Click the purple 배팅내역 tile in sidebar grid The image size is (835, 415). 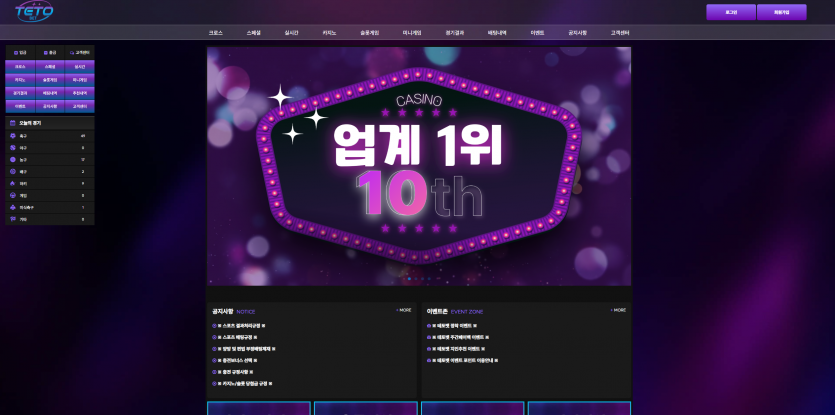(x=50, y=93)
